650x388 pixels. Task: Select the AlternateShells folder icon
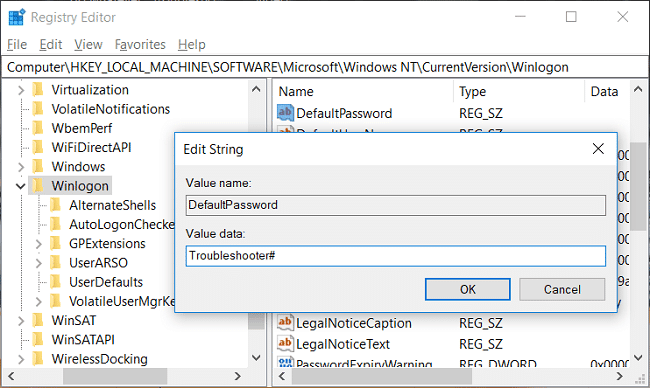coord(56,205)
